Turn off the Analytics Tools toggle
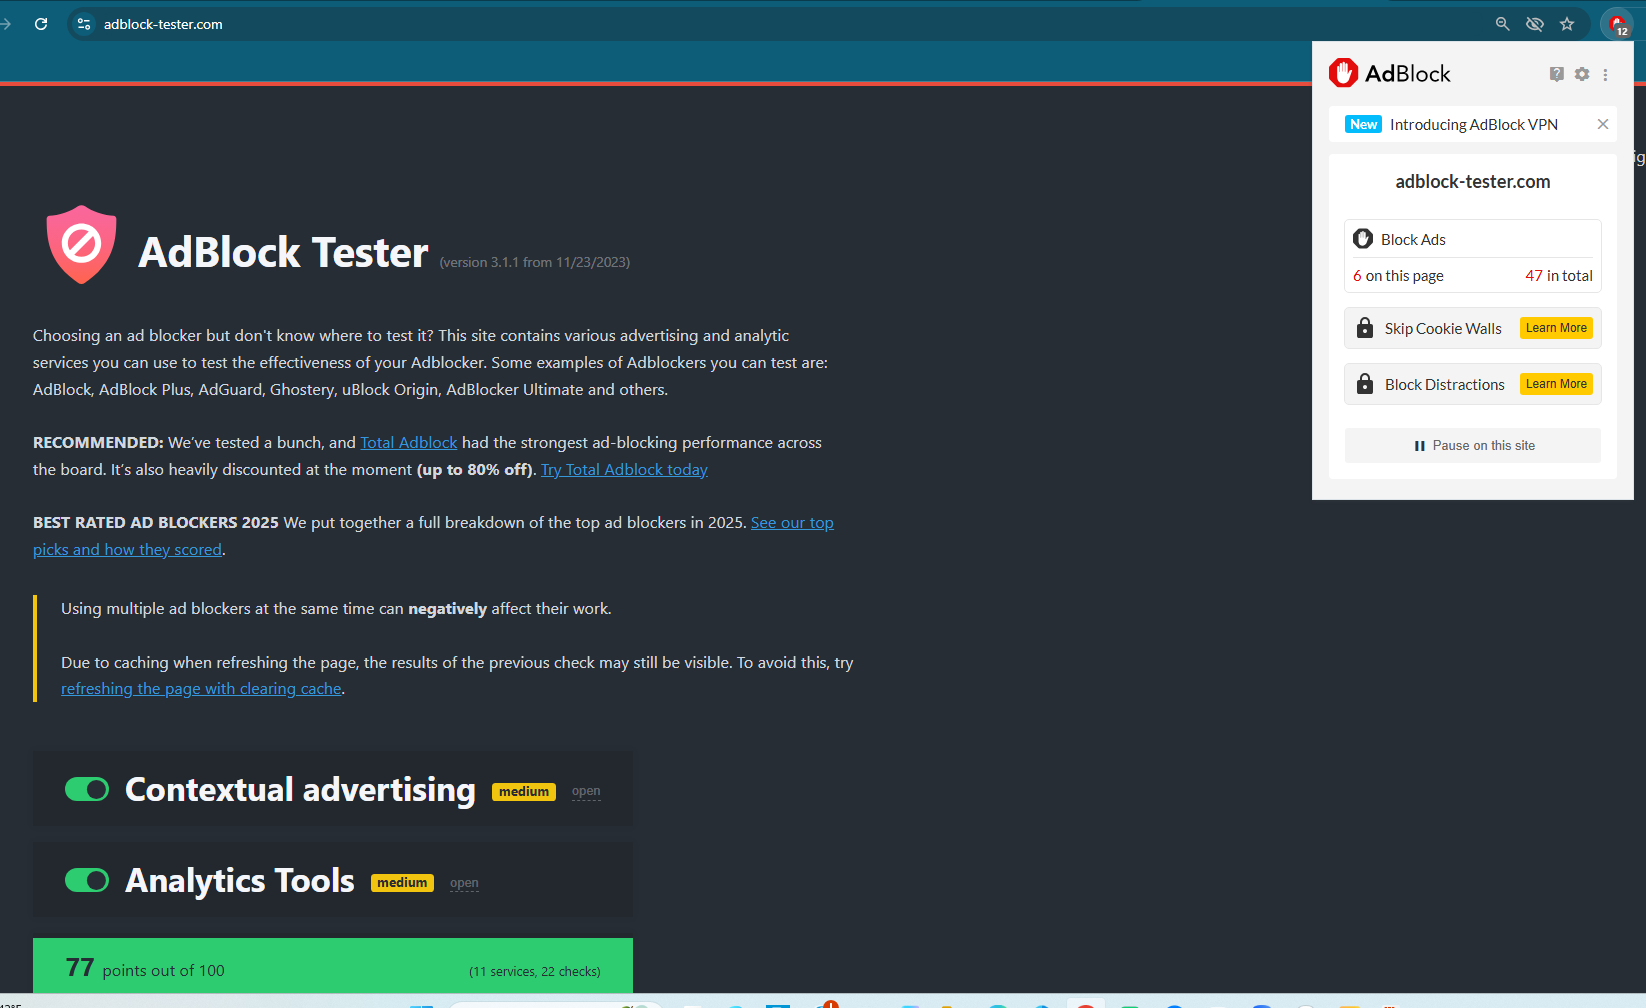 click(87, 880)
